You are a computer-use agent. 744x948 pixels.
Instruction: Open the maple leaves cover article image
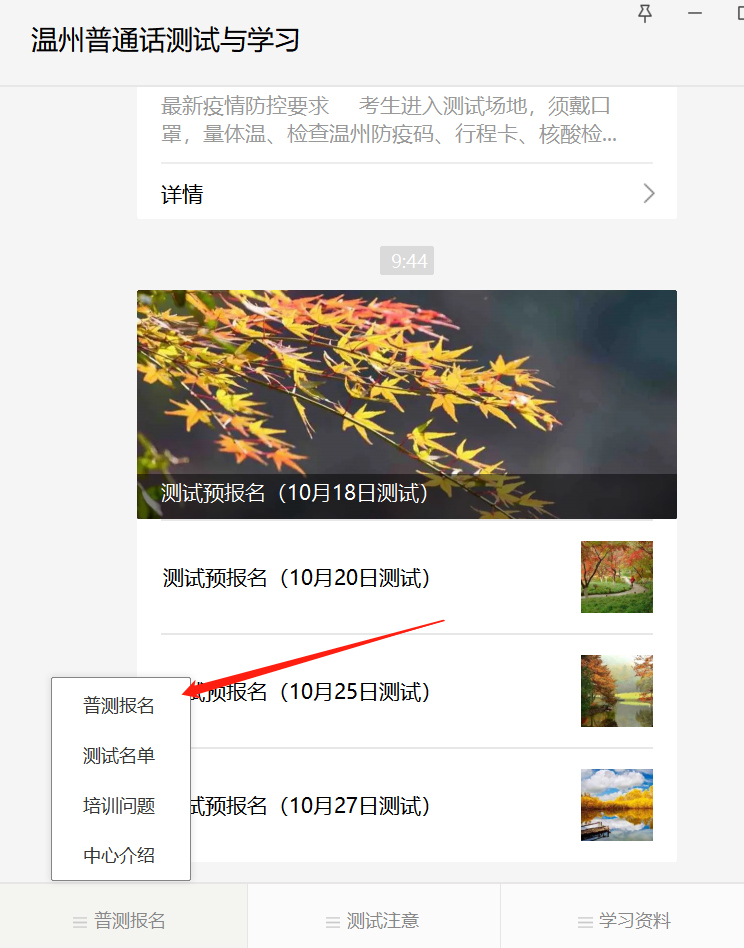point(407,404)
